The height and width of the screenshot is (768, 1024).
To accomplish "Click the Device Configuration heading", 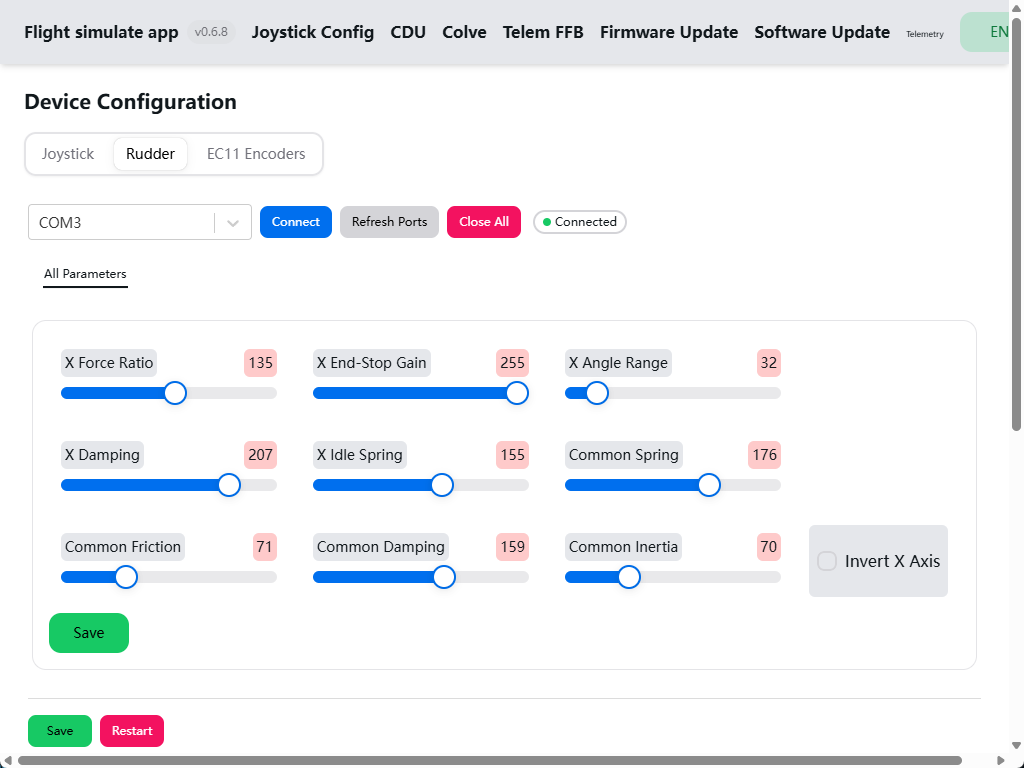I will (131, 102).
